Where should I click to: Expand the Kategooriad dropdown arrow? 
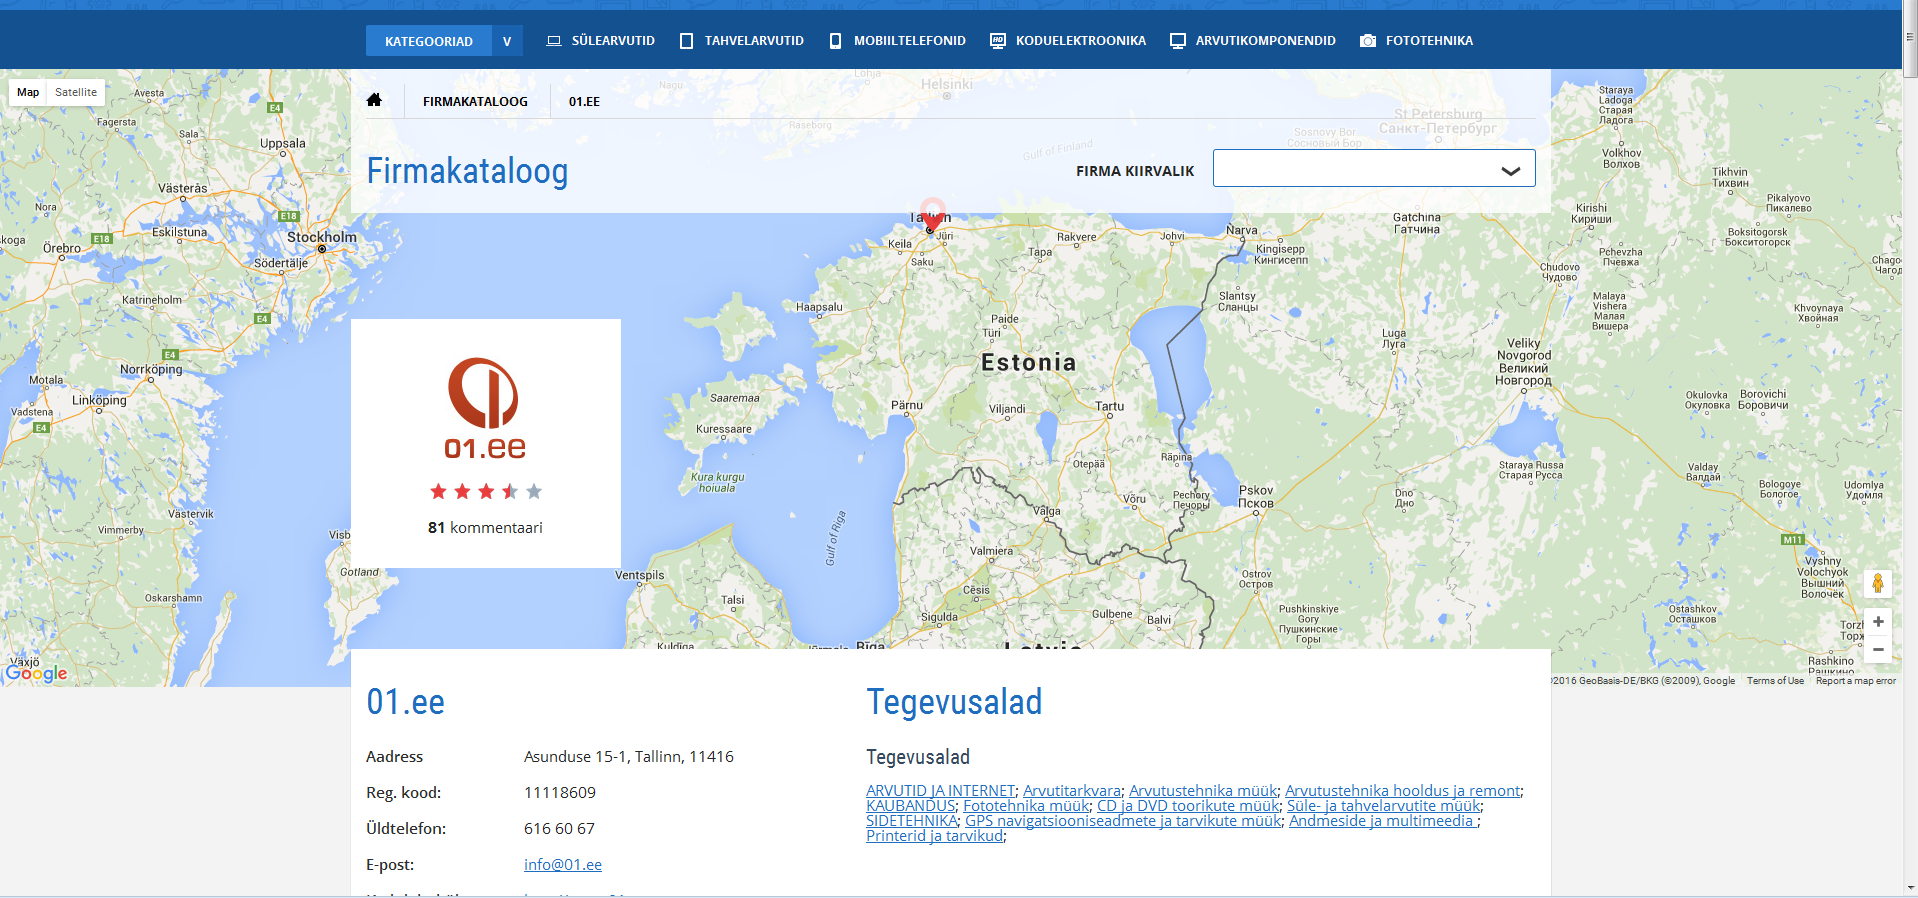tap(507, 41)
